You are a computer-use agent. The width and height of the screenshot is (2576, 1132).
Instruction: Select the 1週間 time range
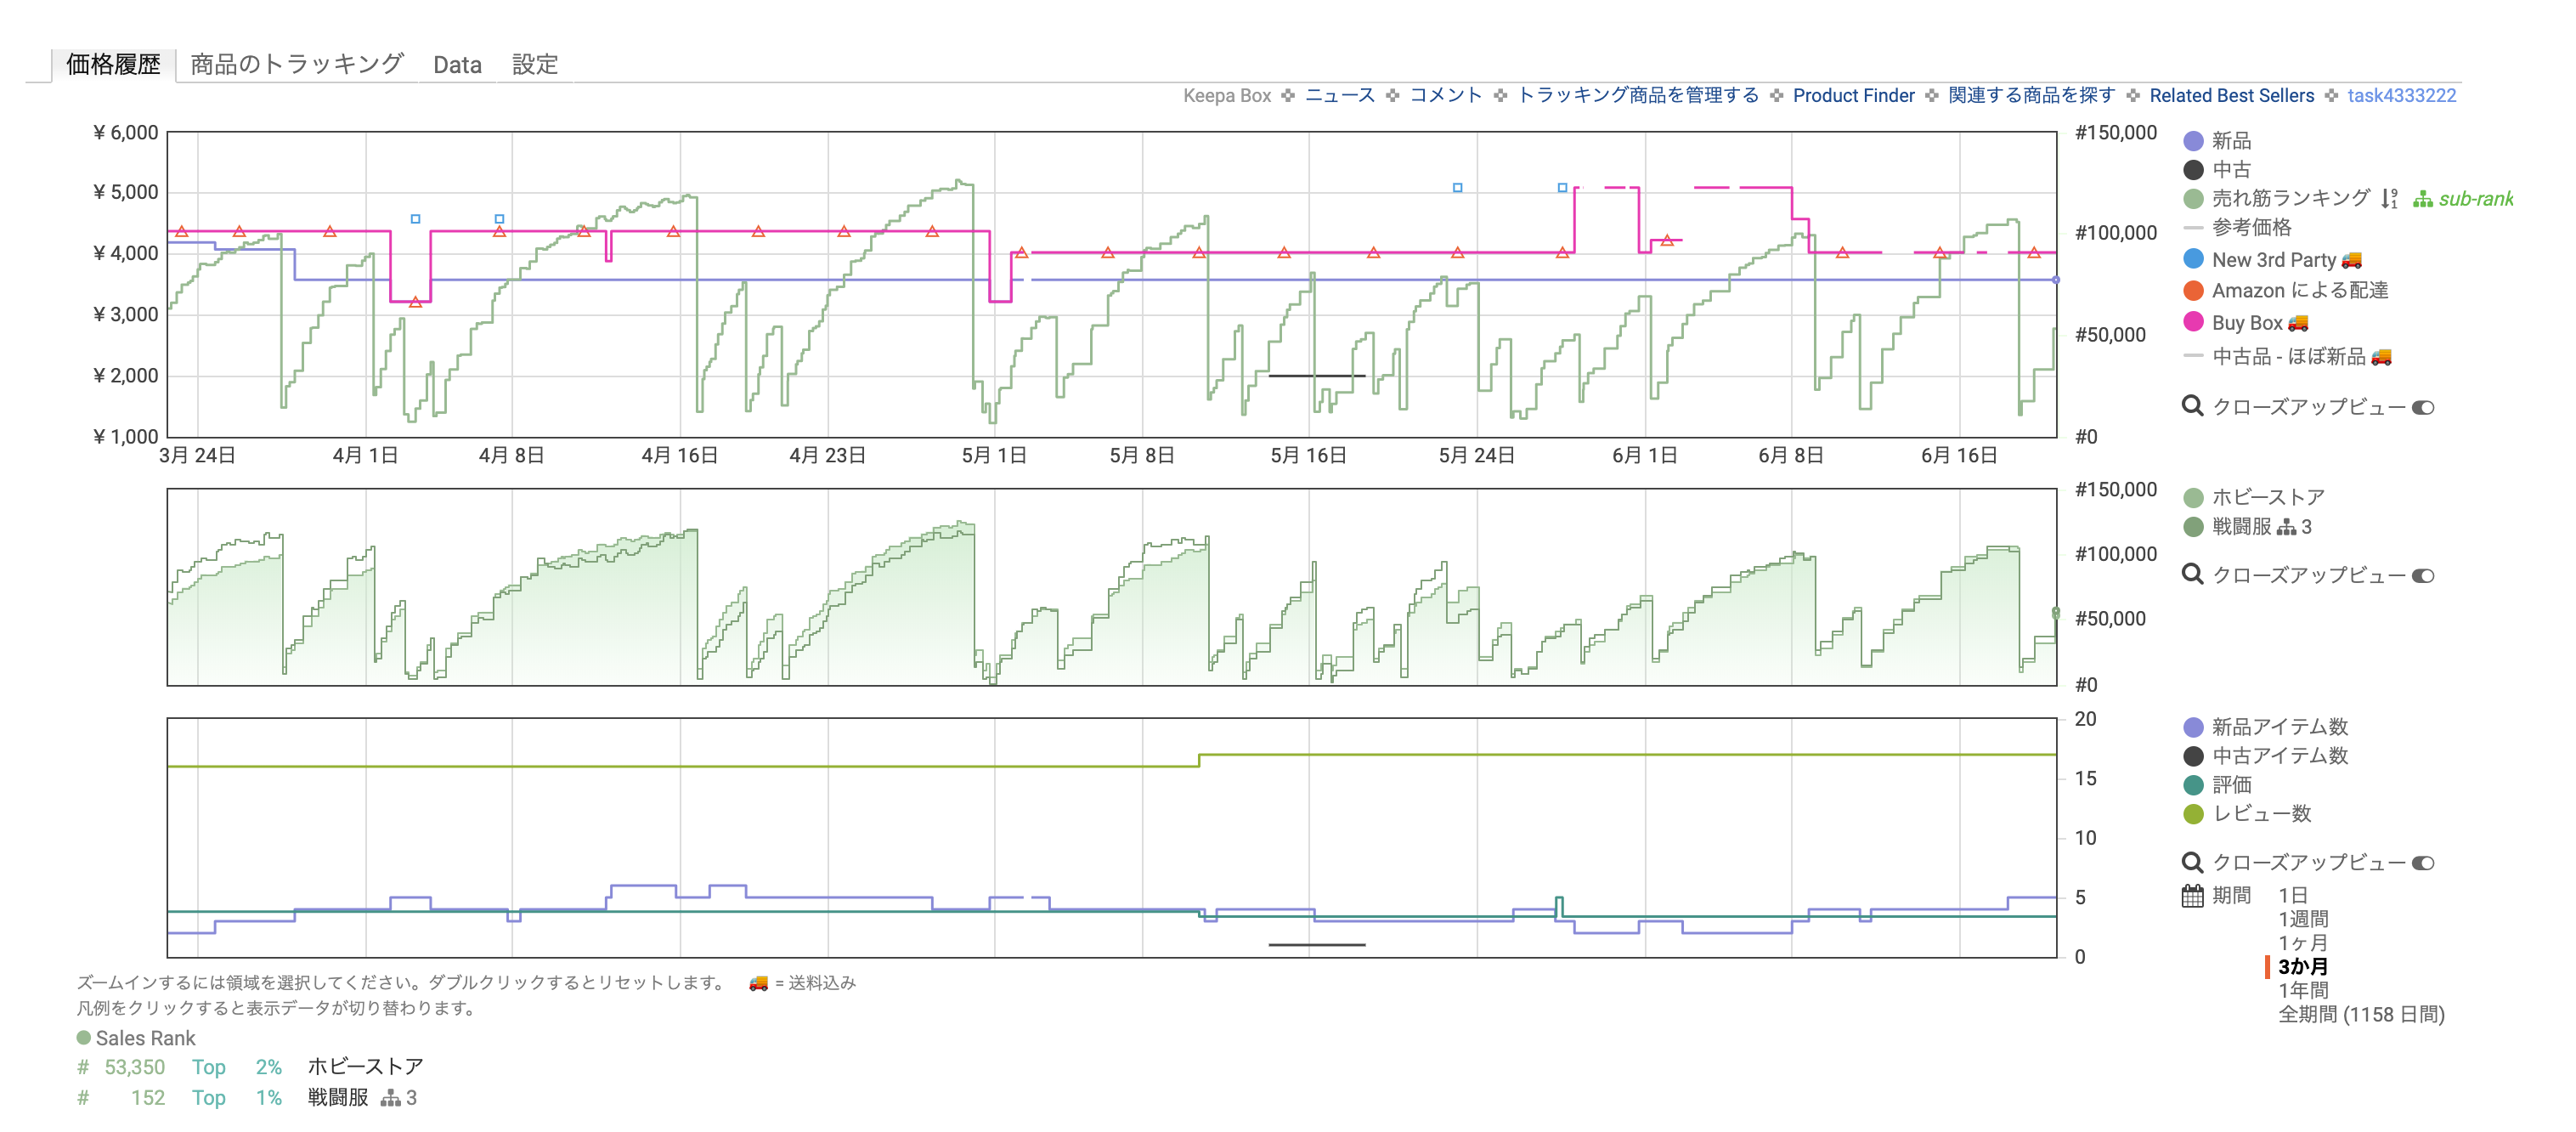tap(2302, 919)
